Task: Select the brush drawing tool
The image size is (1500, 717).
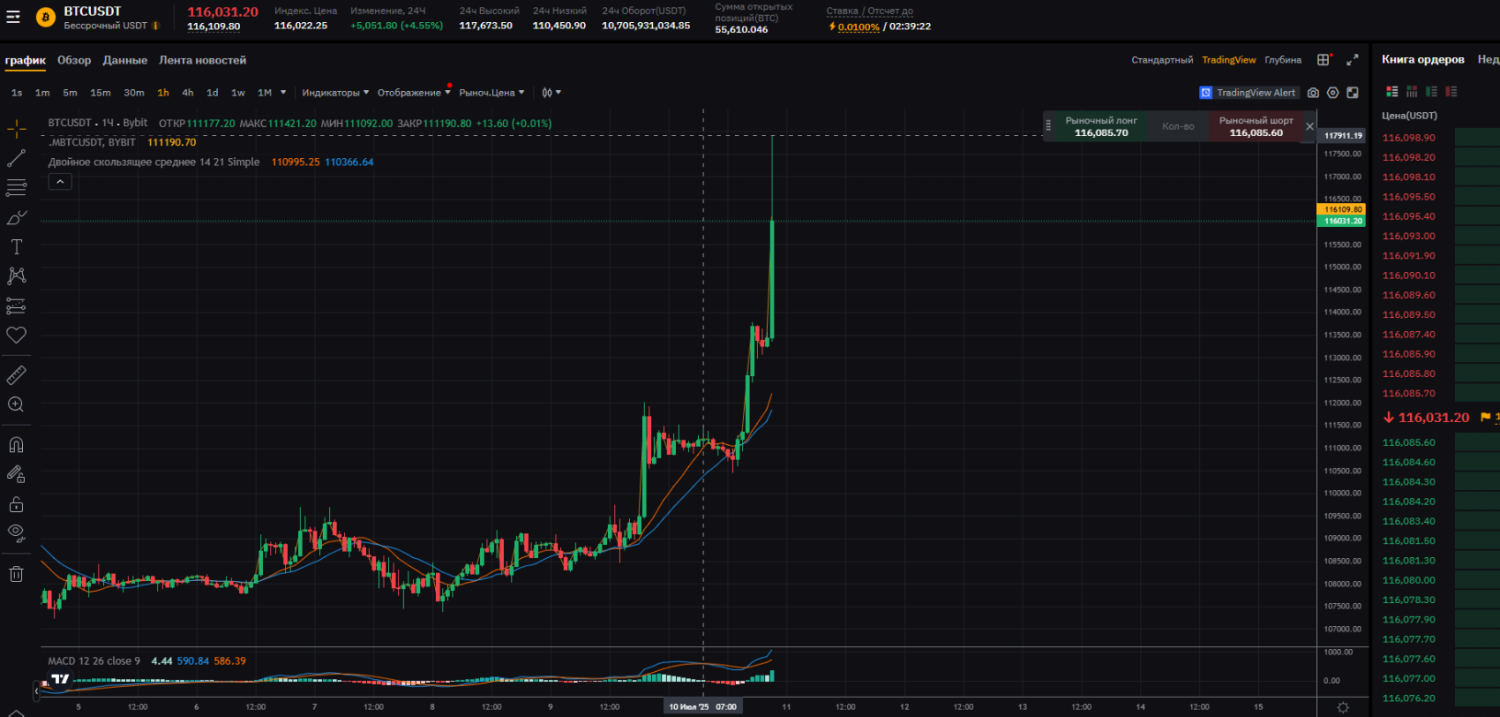Action: [16, 217]
